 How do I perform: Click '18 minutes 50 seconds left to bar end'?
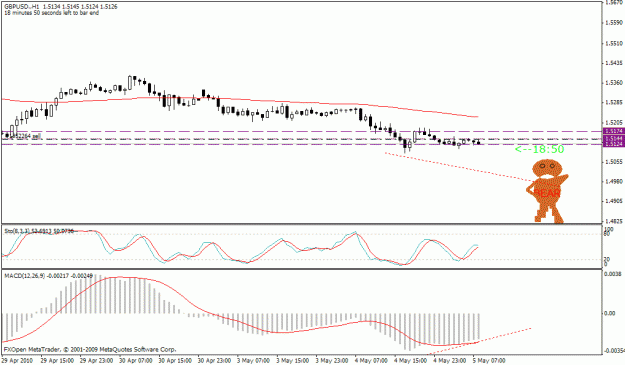[x=51, y=13]
